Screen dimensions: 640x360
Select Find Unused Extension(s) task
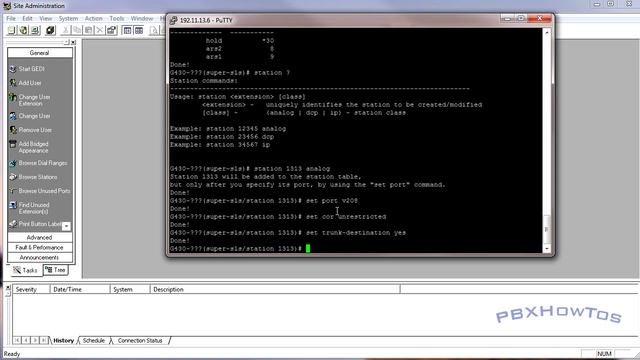pyautogui.click(x=29, y=208)
